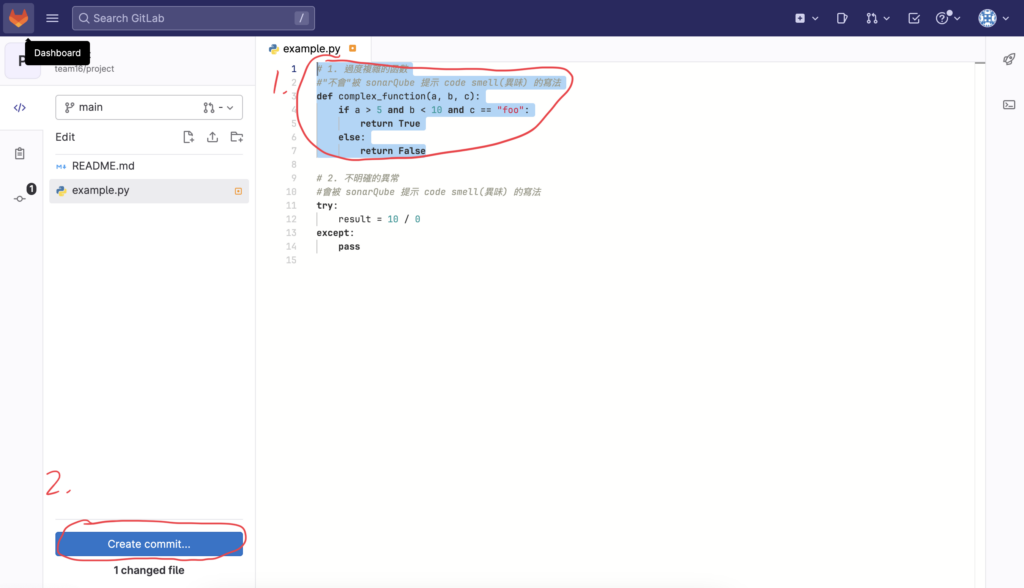1024x588 pixels.
Task: Open the user avatar menu
Action: pos(991,18)
